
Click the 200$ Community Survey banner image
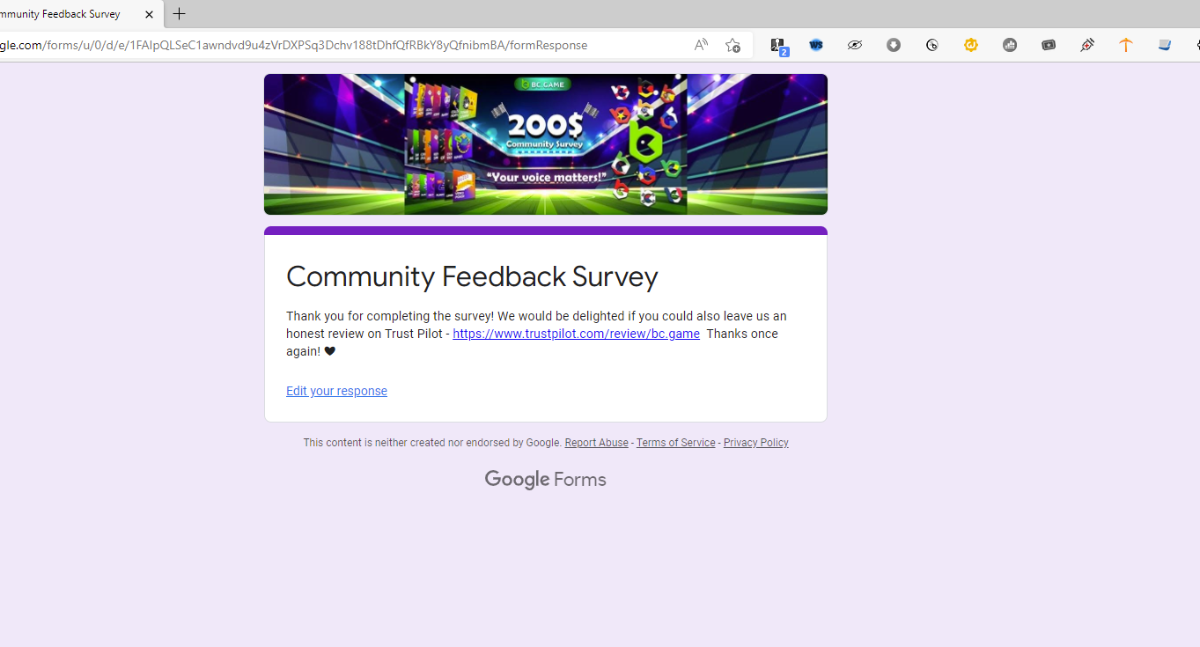pos(545,144)
